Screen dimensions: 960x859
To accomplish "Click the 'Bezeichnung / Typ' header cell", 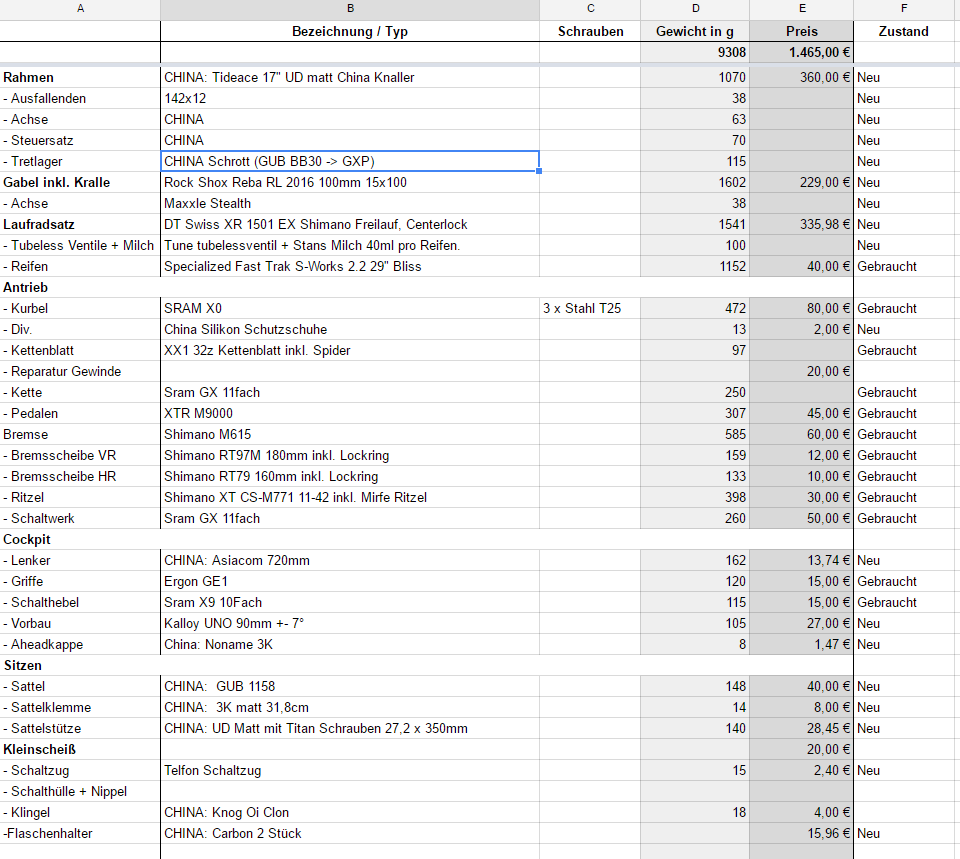I will tap(349, 31).
